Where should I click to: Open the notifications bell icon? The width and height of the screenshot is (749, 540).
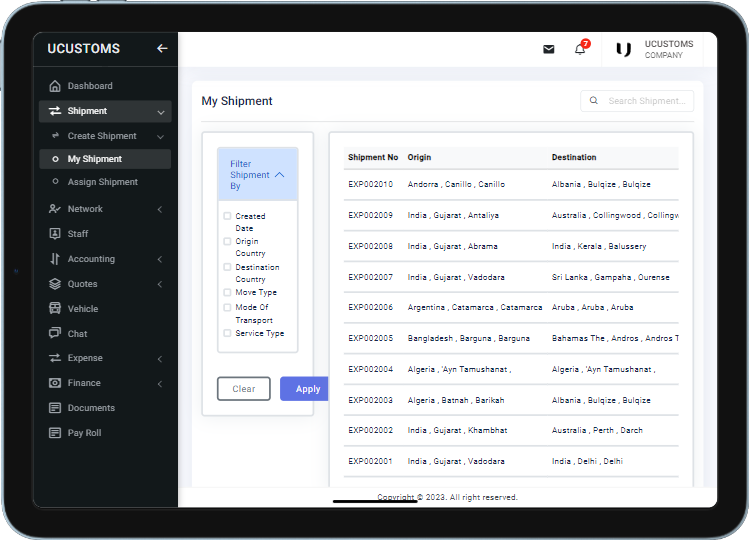coord(579,49)
